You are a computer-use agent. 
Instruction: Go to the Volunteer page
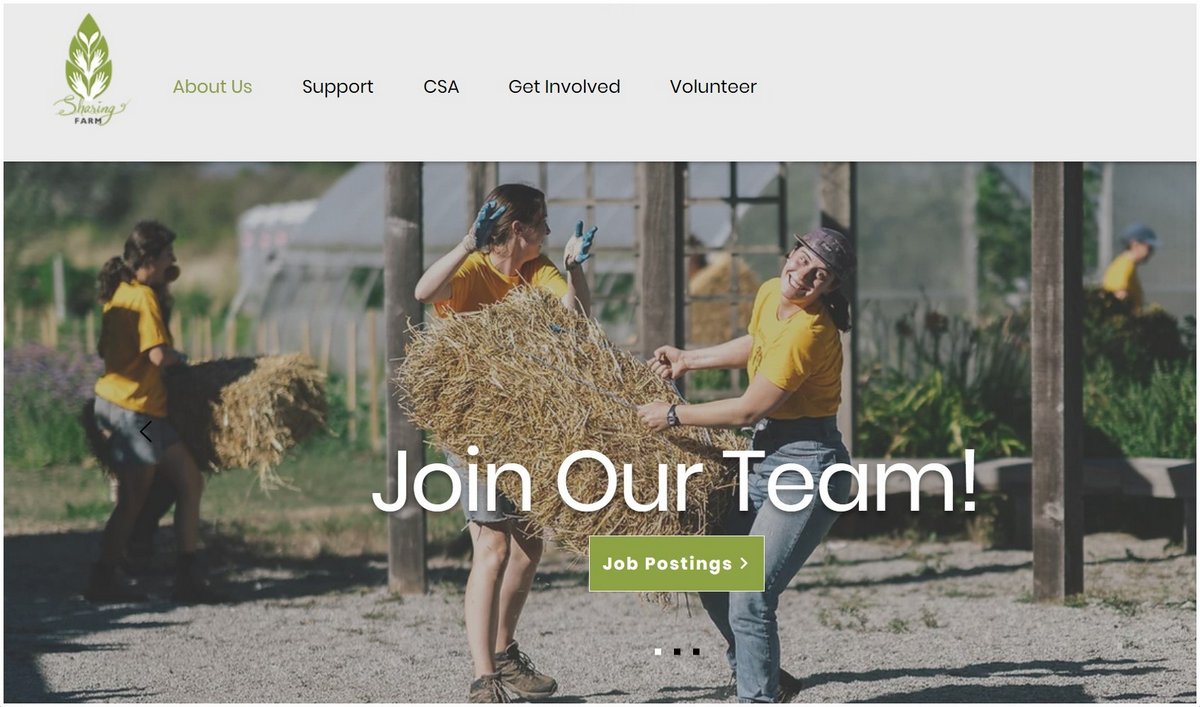(x=713, y=87)
